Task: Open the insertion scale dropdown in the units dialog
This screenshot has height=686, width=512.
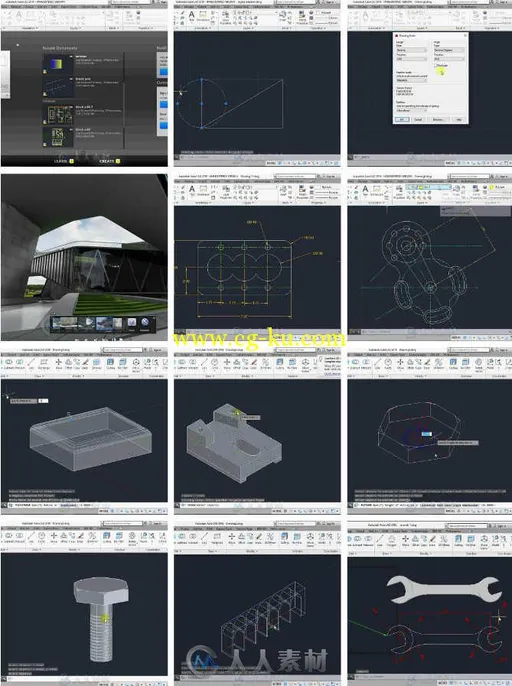Action: (411, 80)
